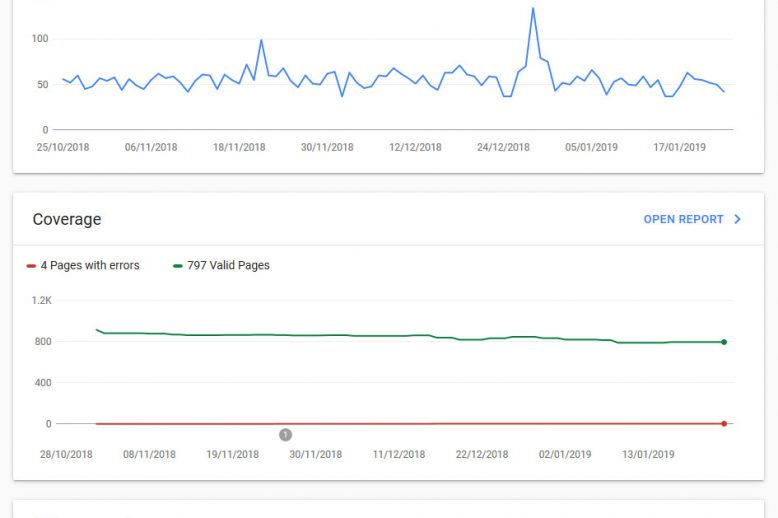Click the chevron arrow beside OPEN REPORT
Screen dimensions: 778x518
click(738, 219)
